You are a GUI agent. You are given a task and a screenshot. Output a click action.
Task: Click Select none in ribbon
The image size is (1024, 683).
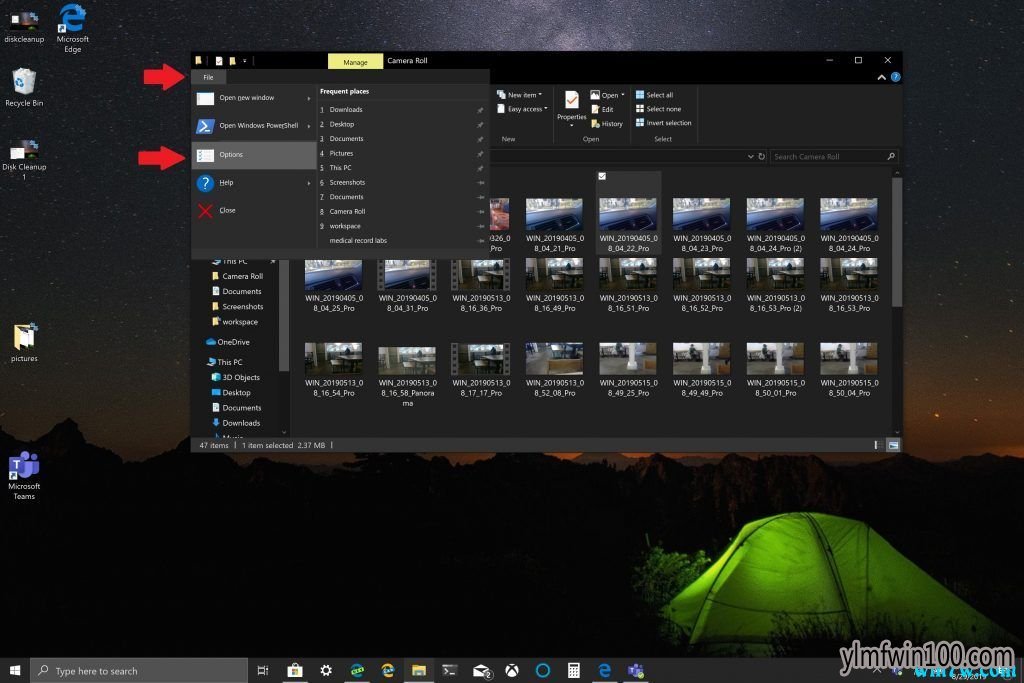[x=658, y=109]
